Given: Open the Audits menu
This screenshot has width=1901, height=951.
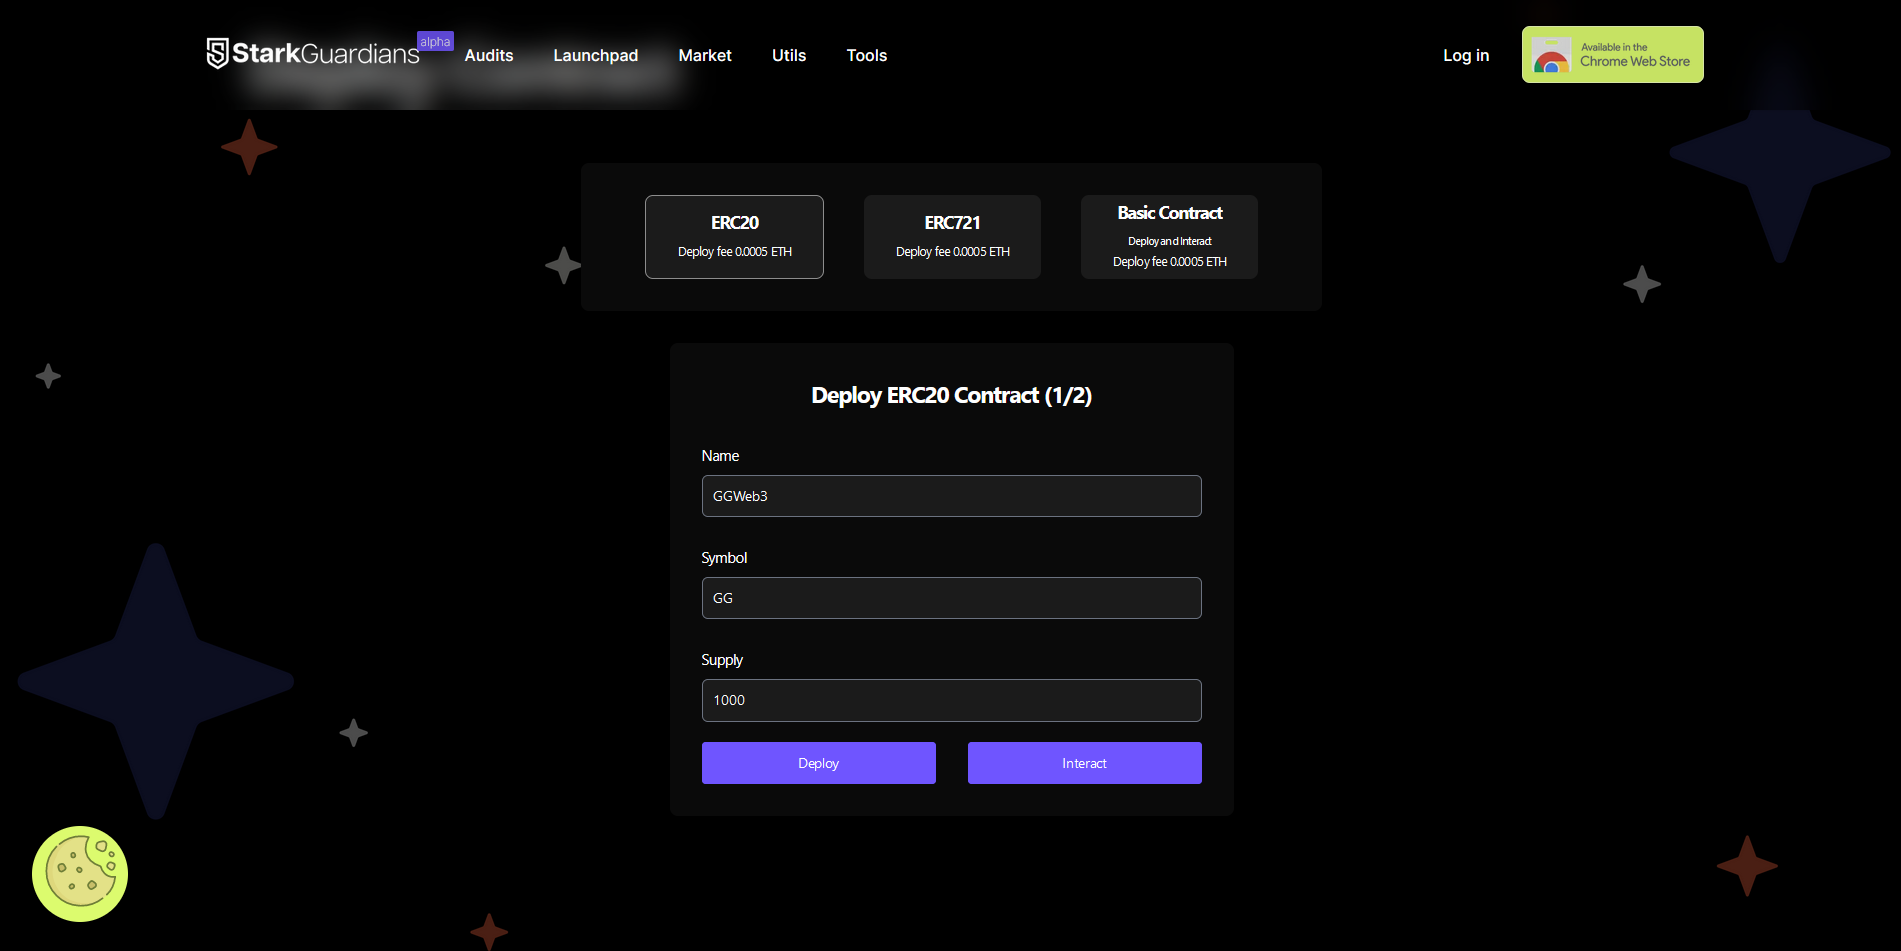Looking at the screenshot, I should coord(488,56).
